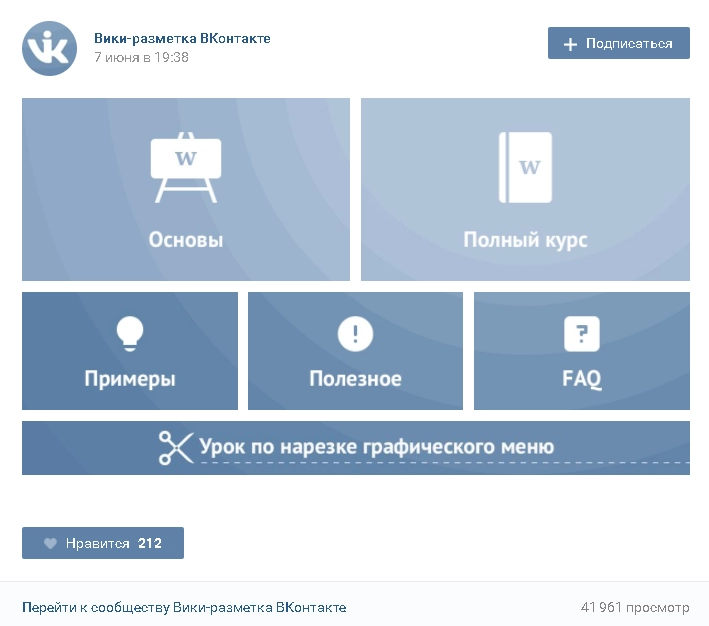Click the question mark icon above FAQ
The width and height of the screenshot is (709, 626).
[582, 334]
